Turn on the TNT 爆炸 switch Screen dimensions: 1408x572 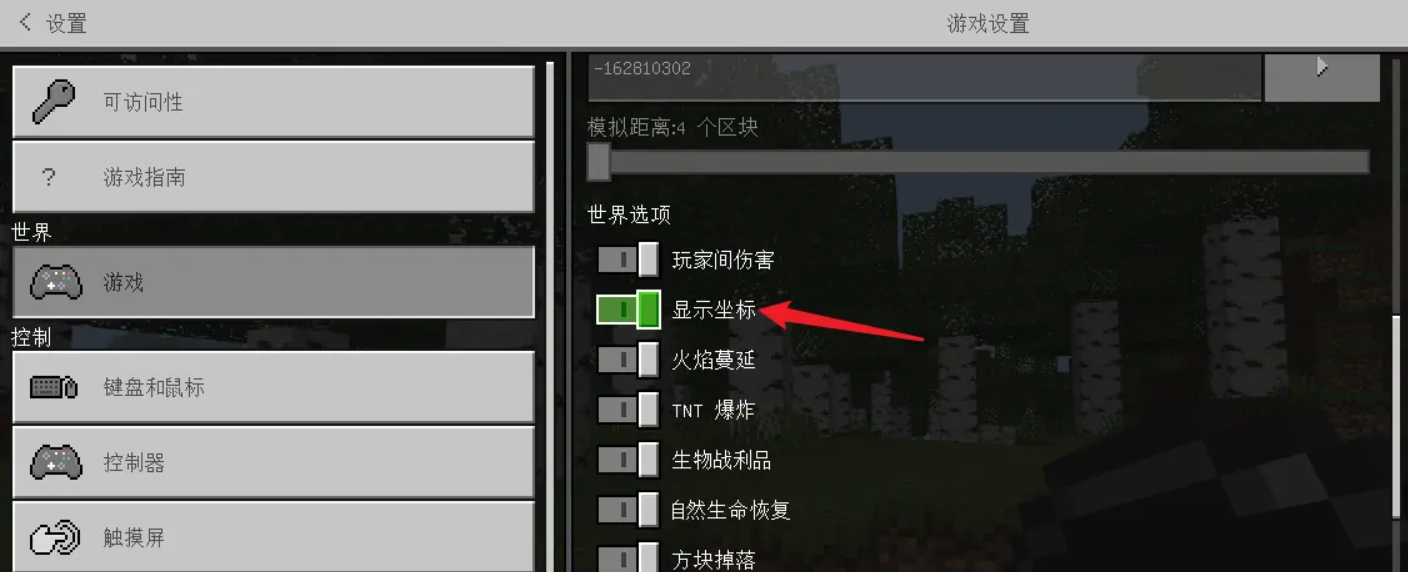click(x=628, y=410)
